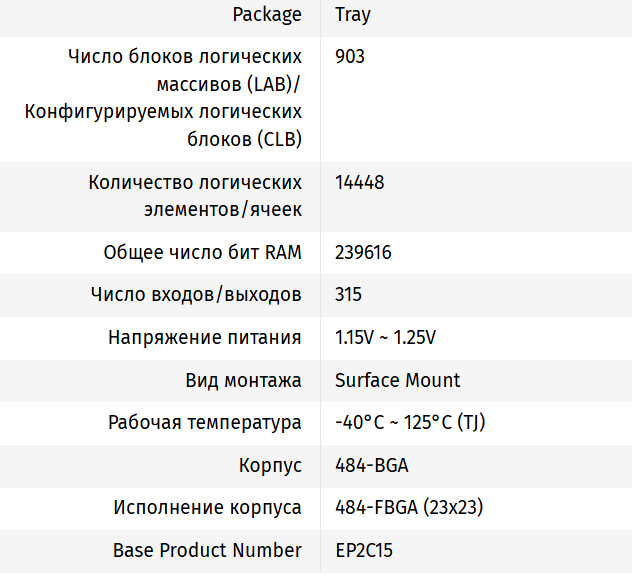Click the "Tray" package value
The width and height of the screenshot is (632, 576).
click(353, 15)
